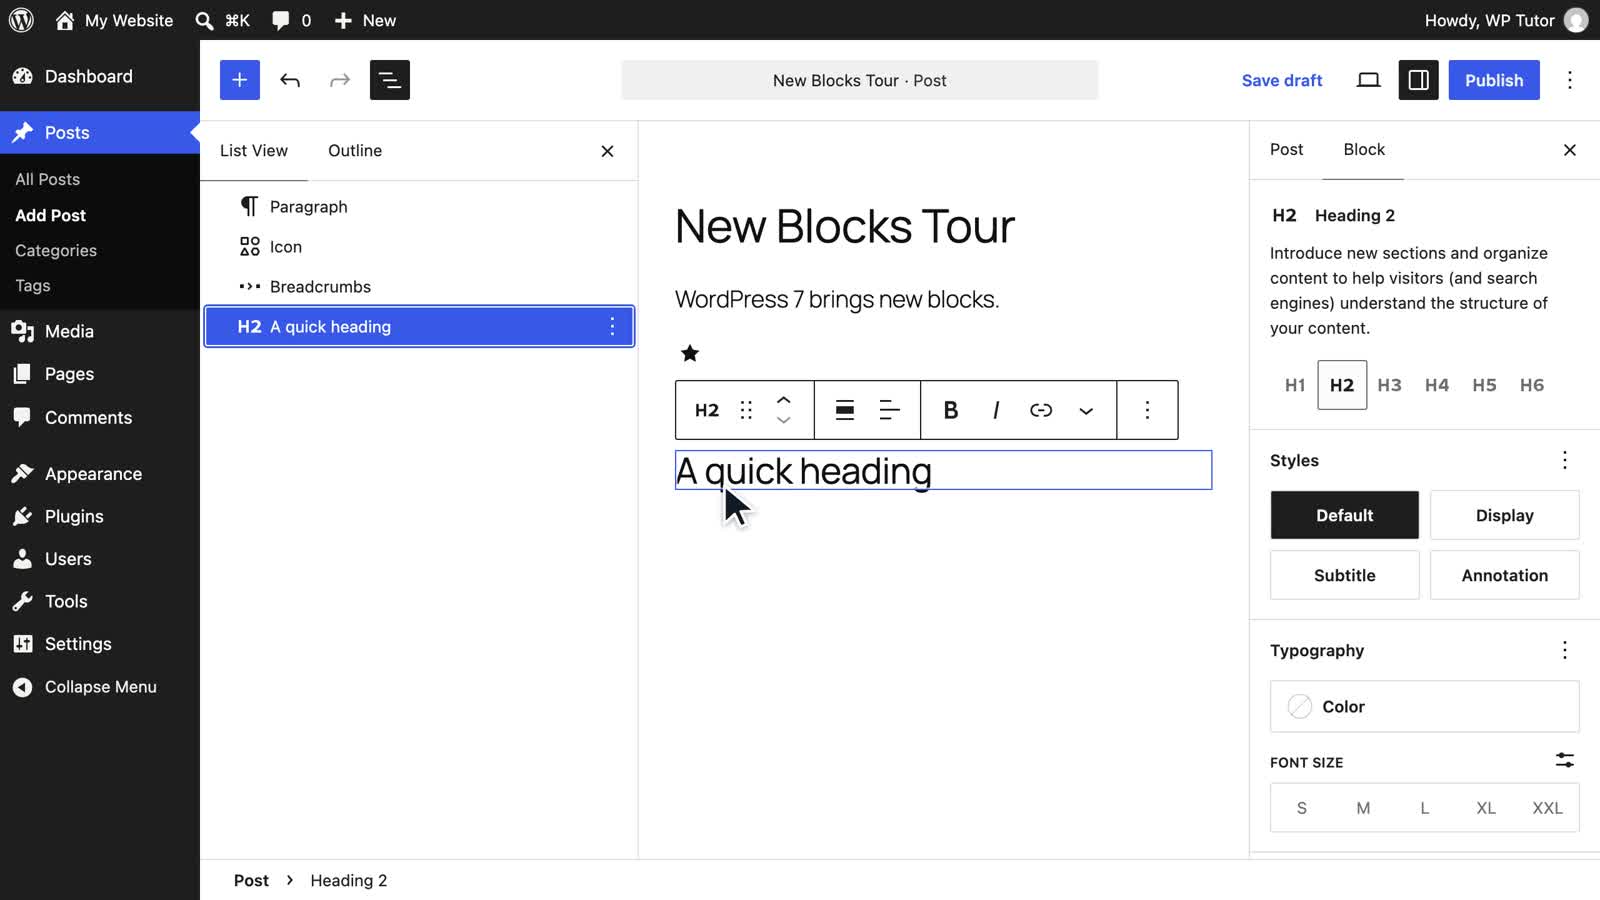Click the block drag handle icon
Image resolution: width=1600 pixels, height=900 pixels.
746,410
